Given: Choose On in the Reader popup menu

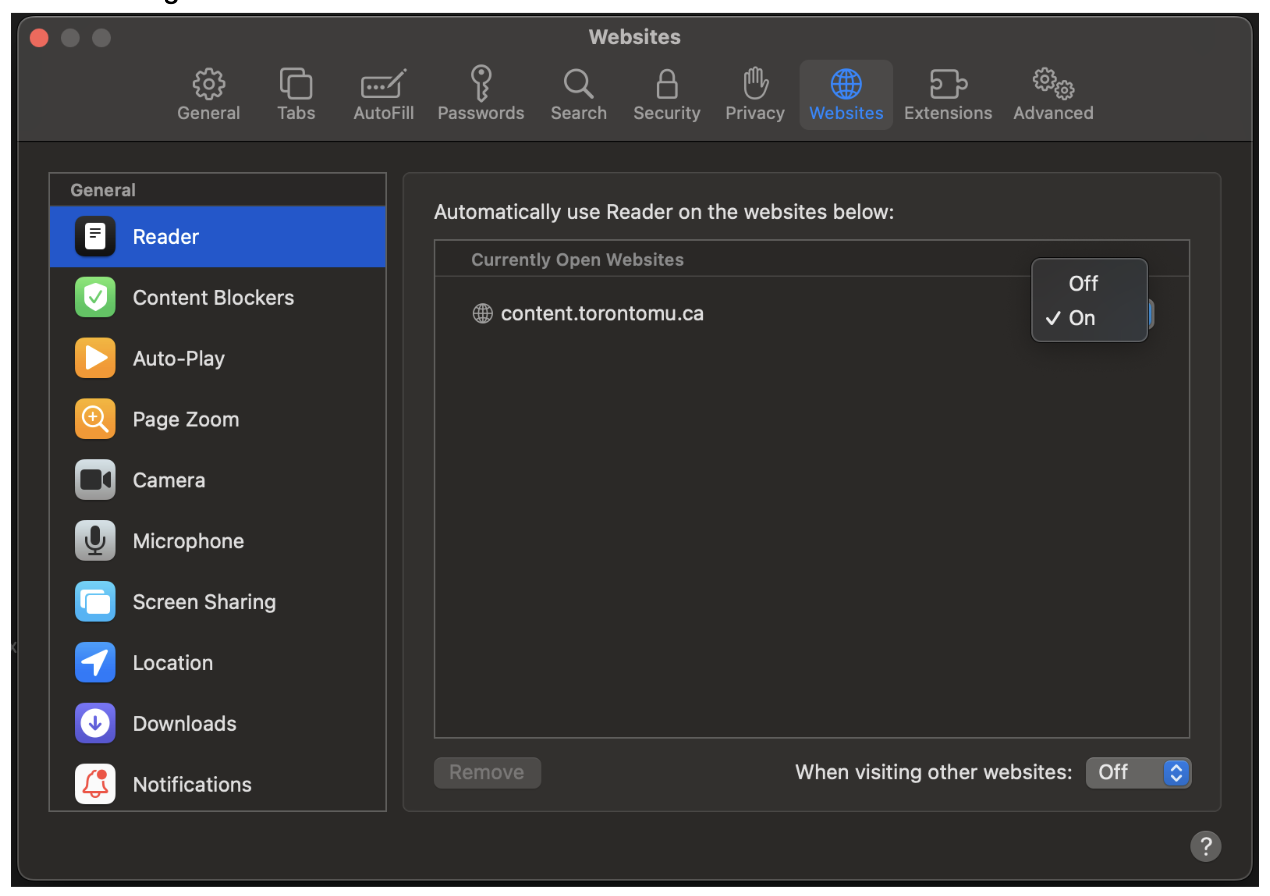Looking at the screenshot, I should [1082, 318].
